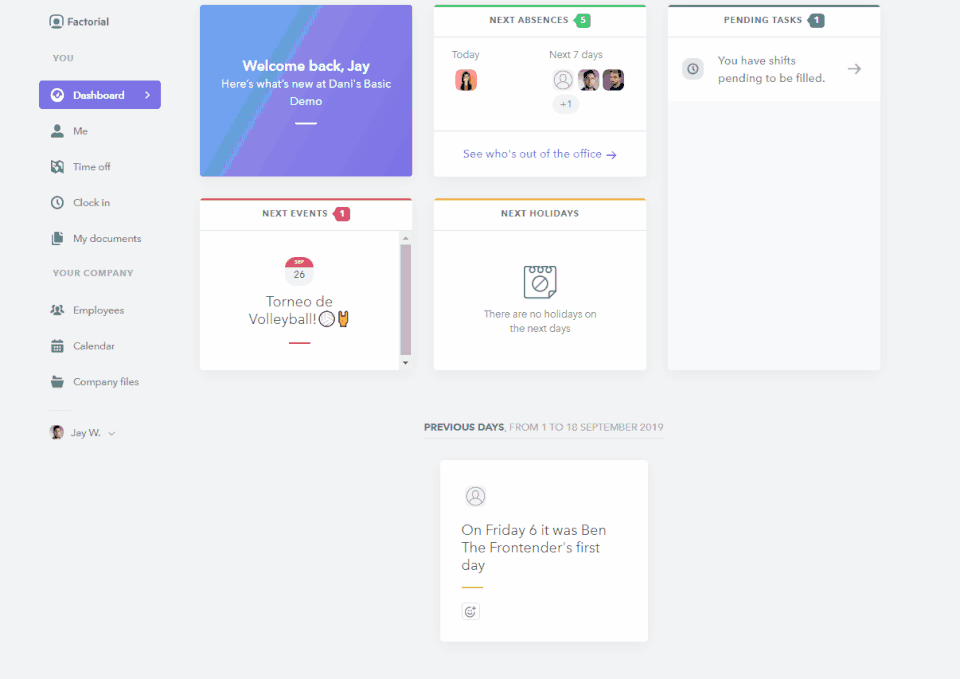Click the rock hand emoji in event
This screenshot has width=960, height=679.
pos(343,319)
